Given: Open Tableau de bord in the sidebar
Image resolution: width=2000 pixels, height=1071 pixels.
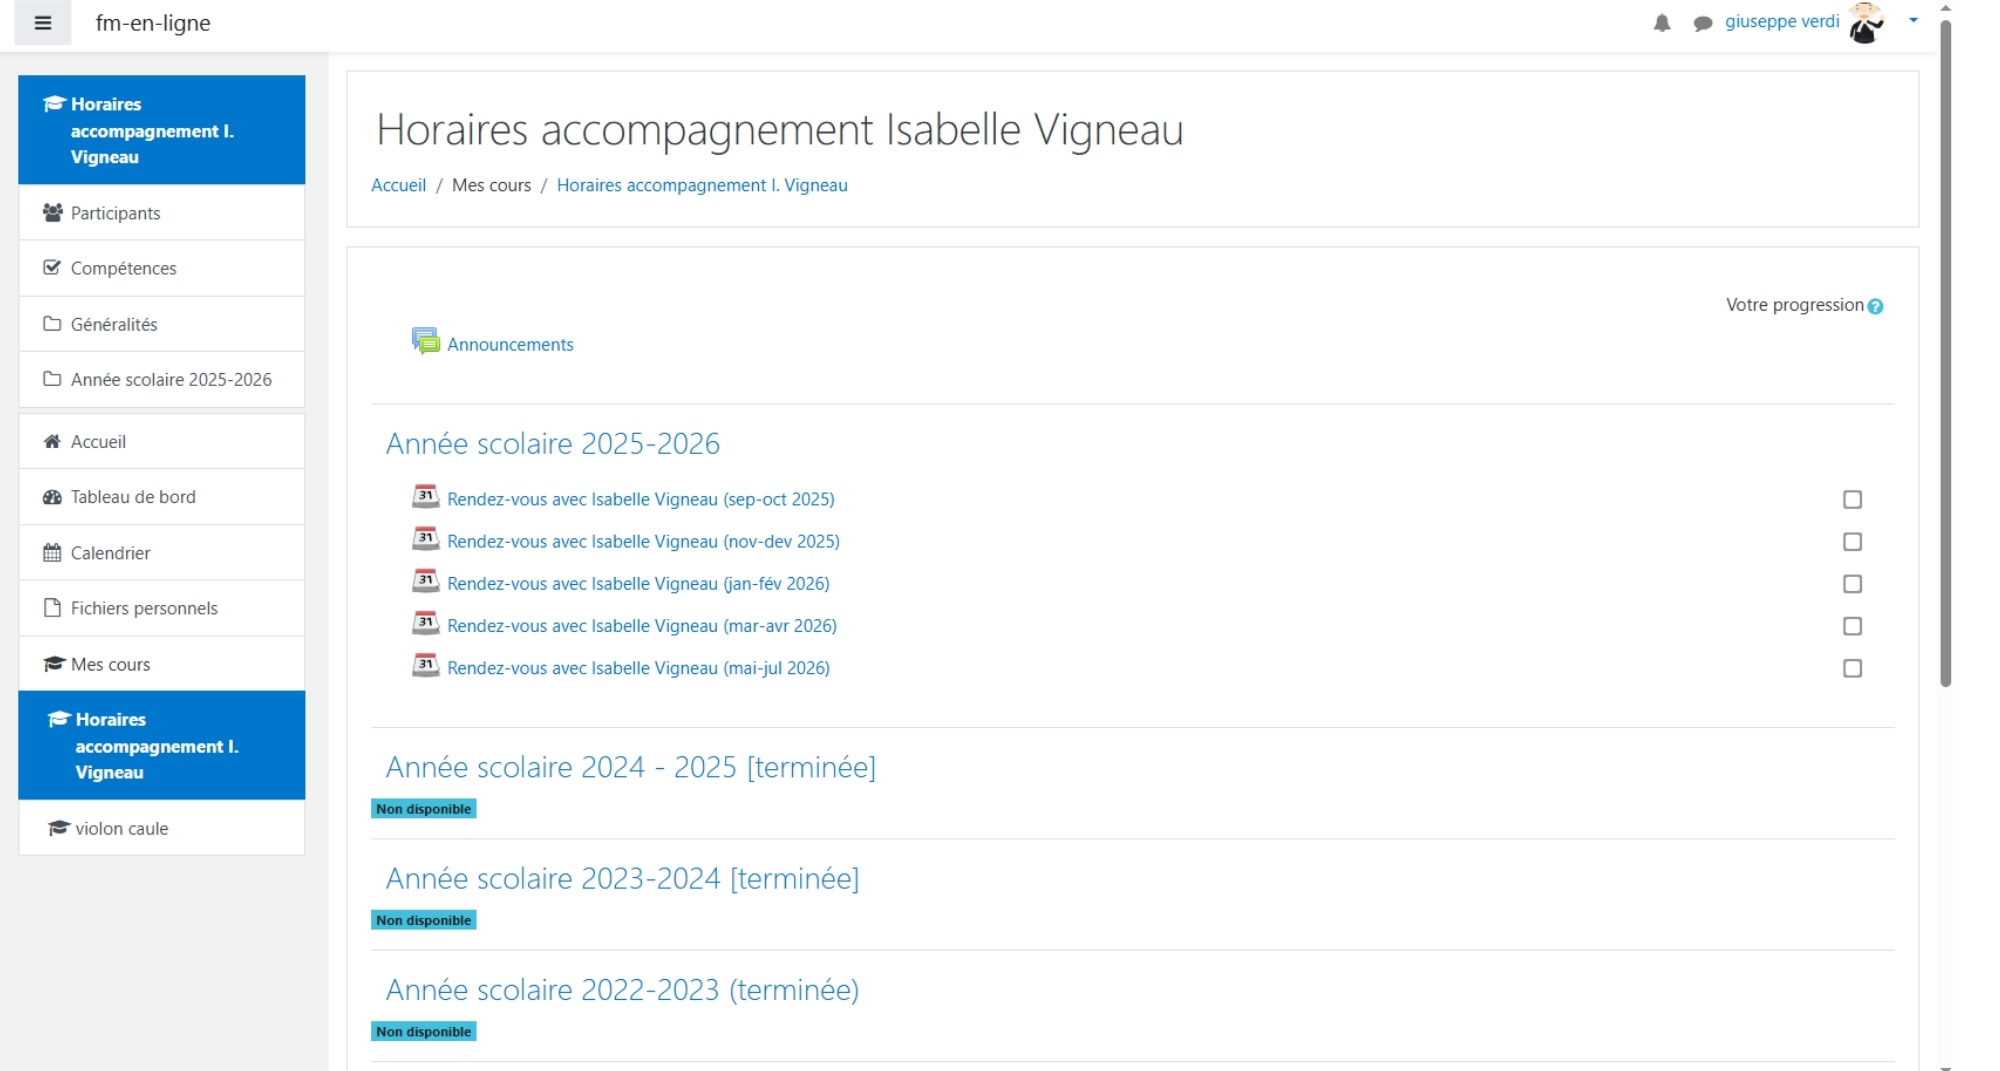Looking at the screenshot, I should [133, 497].
